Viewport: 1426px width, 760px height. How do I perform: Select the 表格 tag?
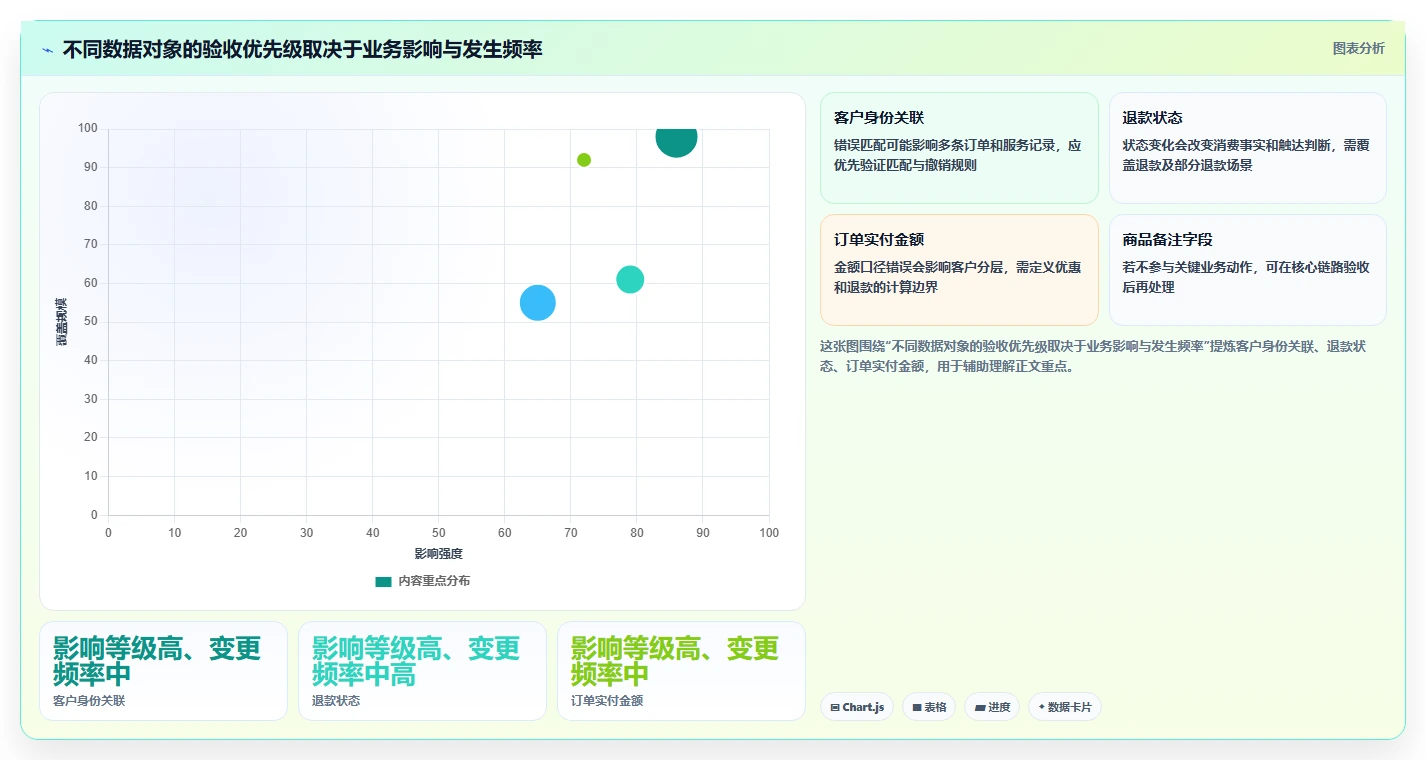[928, 707]
